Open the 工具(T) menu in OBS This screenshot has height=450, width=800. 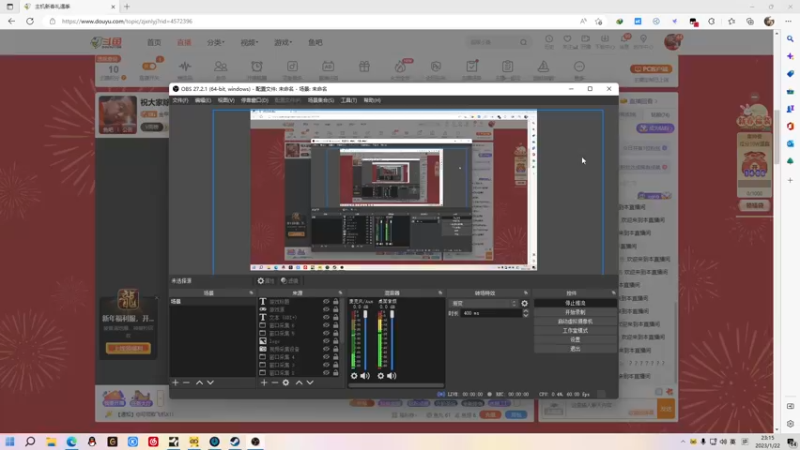coord(348,100)
